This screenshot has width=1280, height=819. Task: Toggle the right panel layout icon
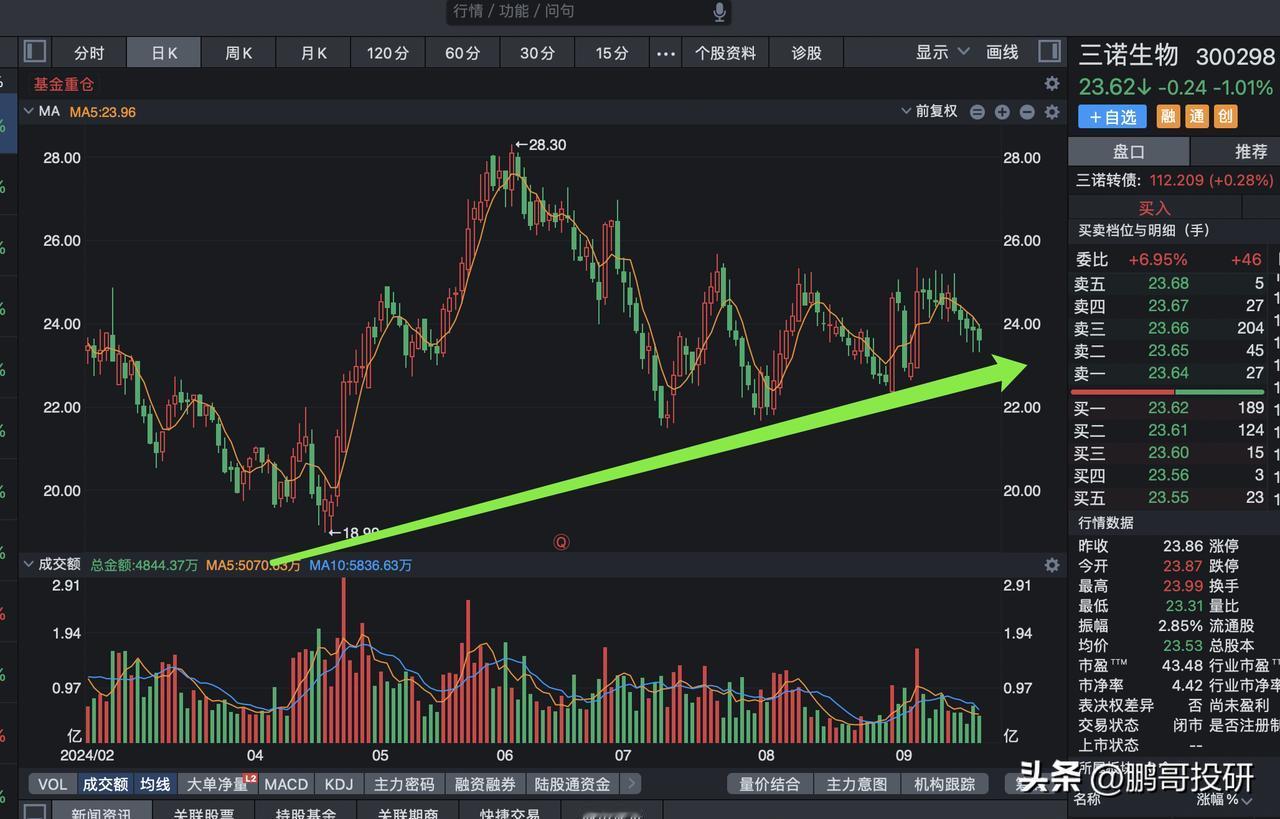pyautogui.click(x=1050, y=51)
